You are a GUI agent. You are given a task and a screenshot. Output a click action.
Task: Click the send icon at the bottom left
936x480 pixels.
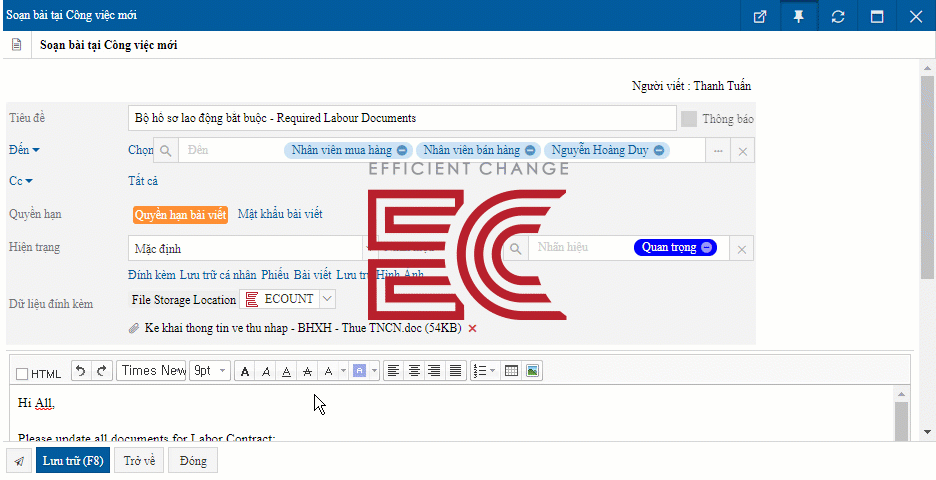(x=19, y=461)
